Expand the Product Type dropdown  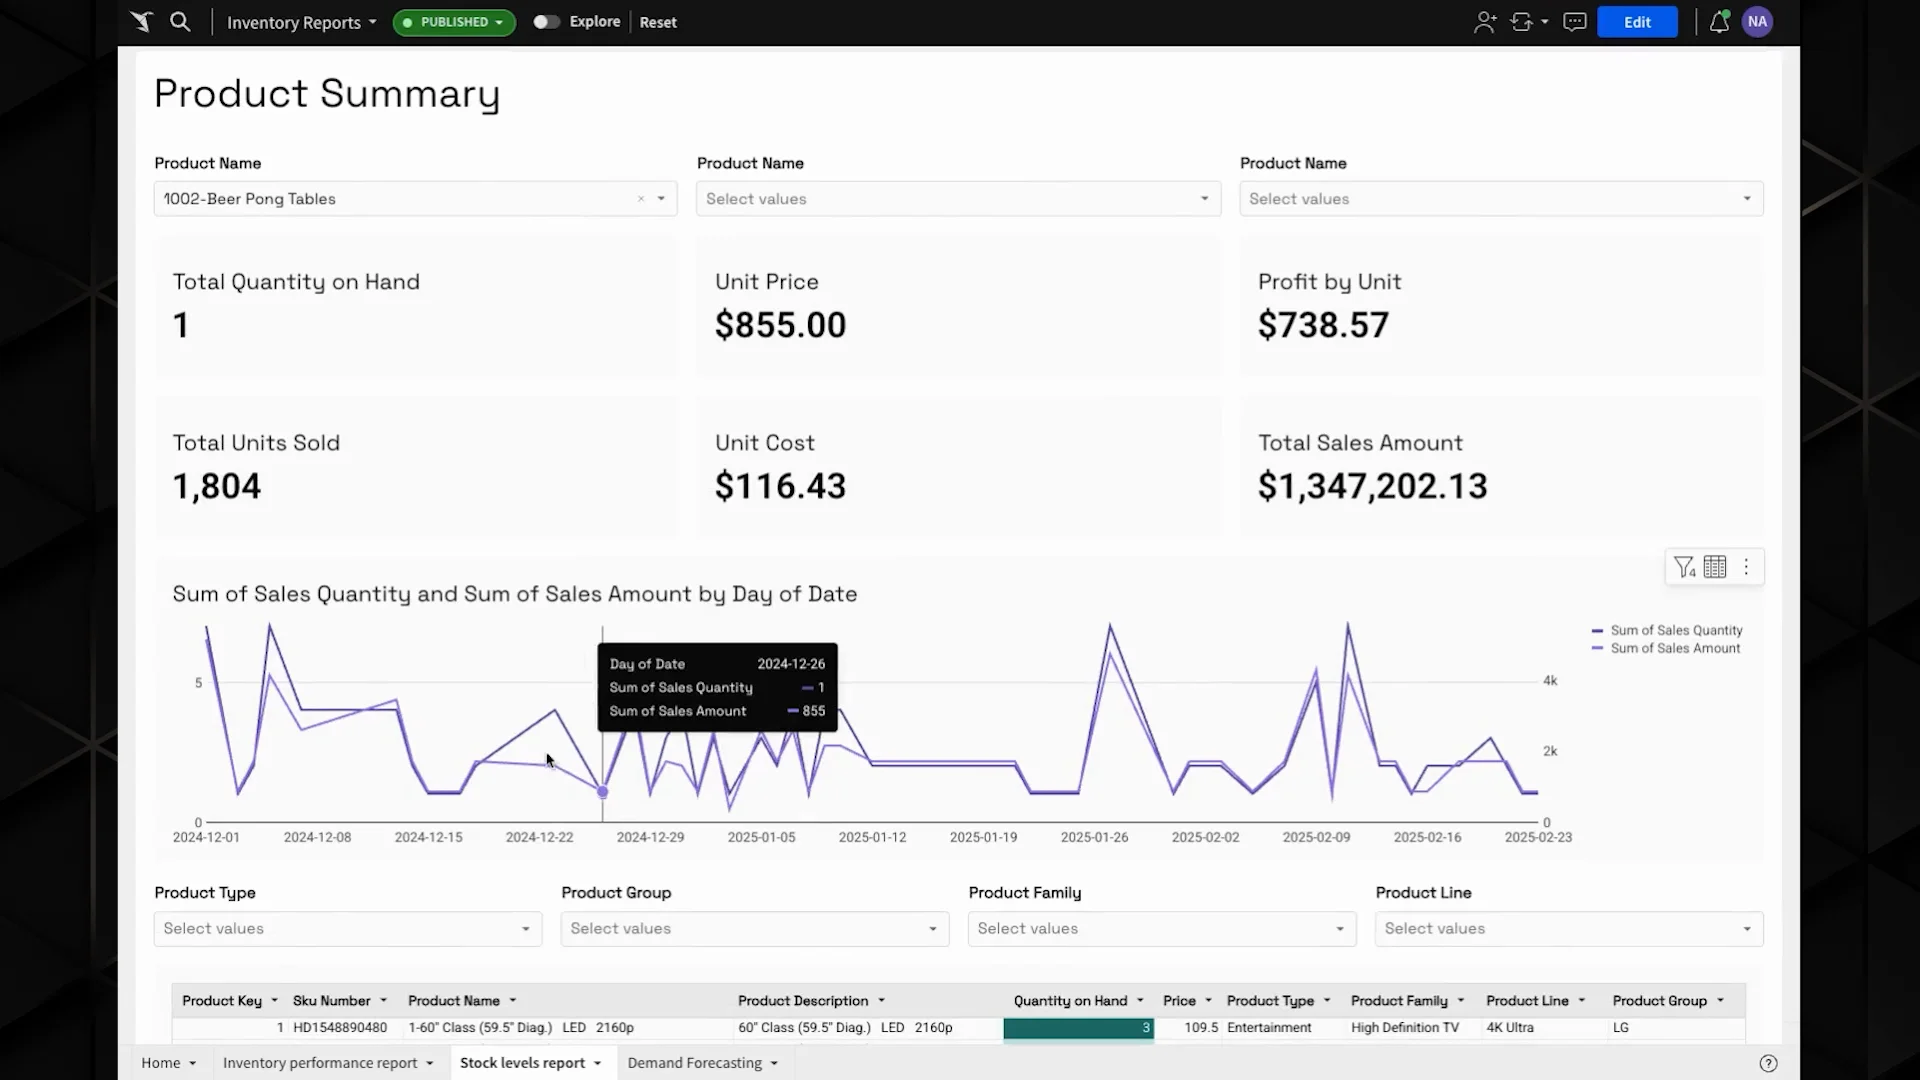click(x=347, y=929)
